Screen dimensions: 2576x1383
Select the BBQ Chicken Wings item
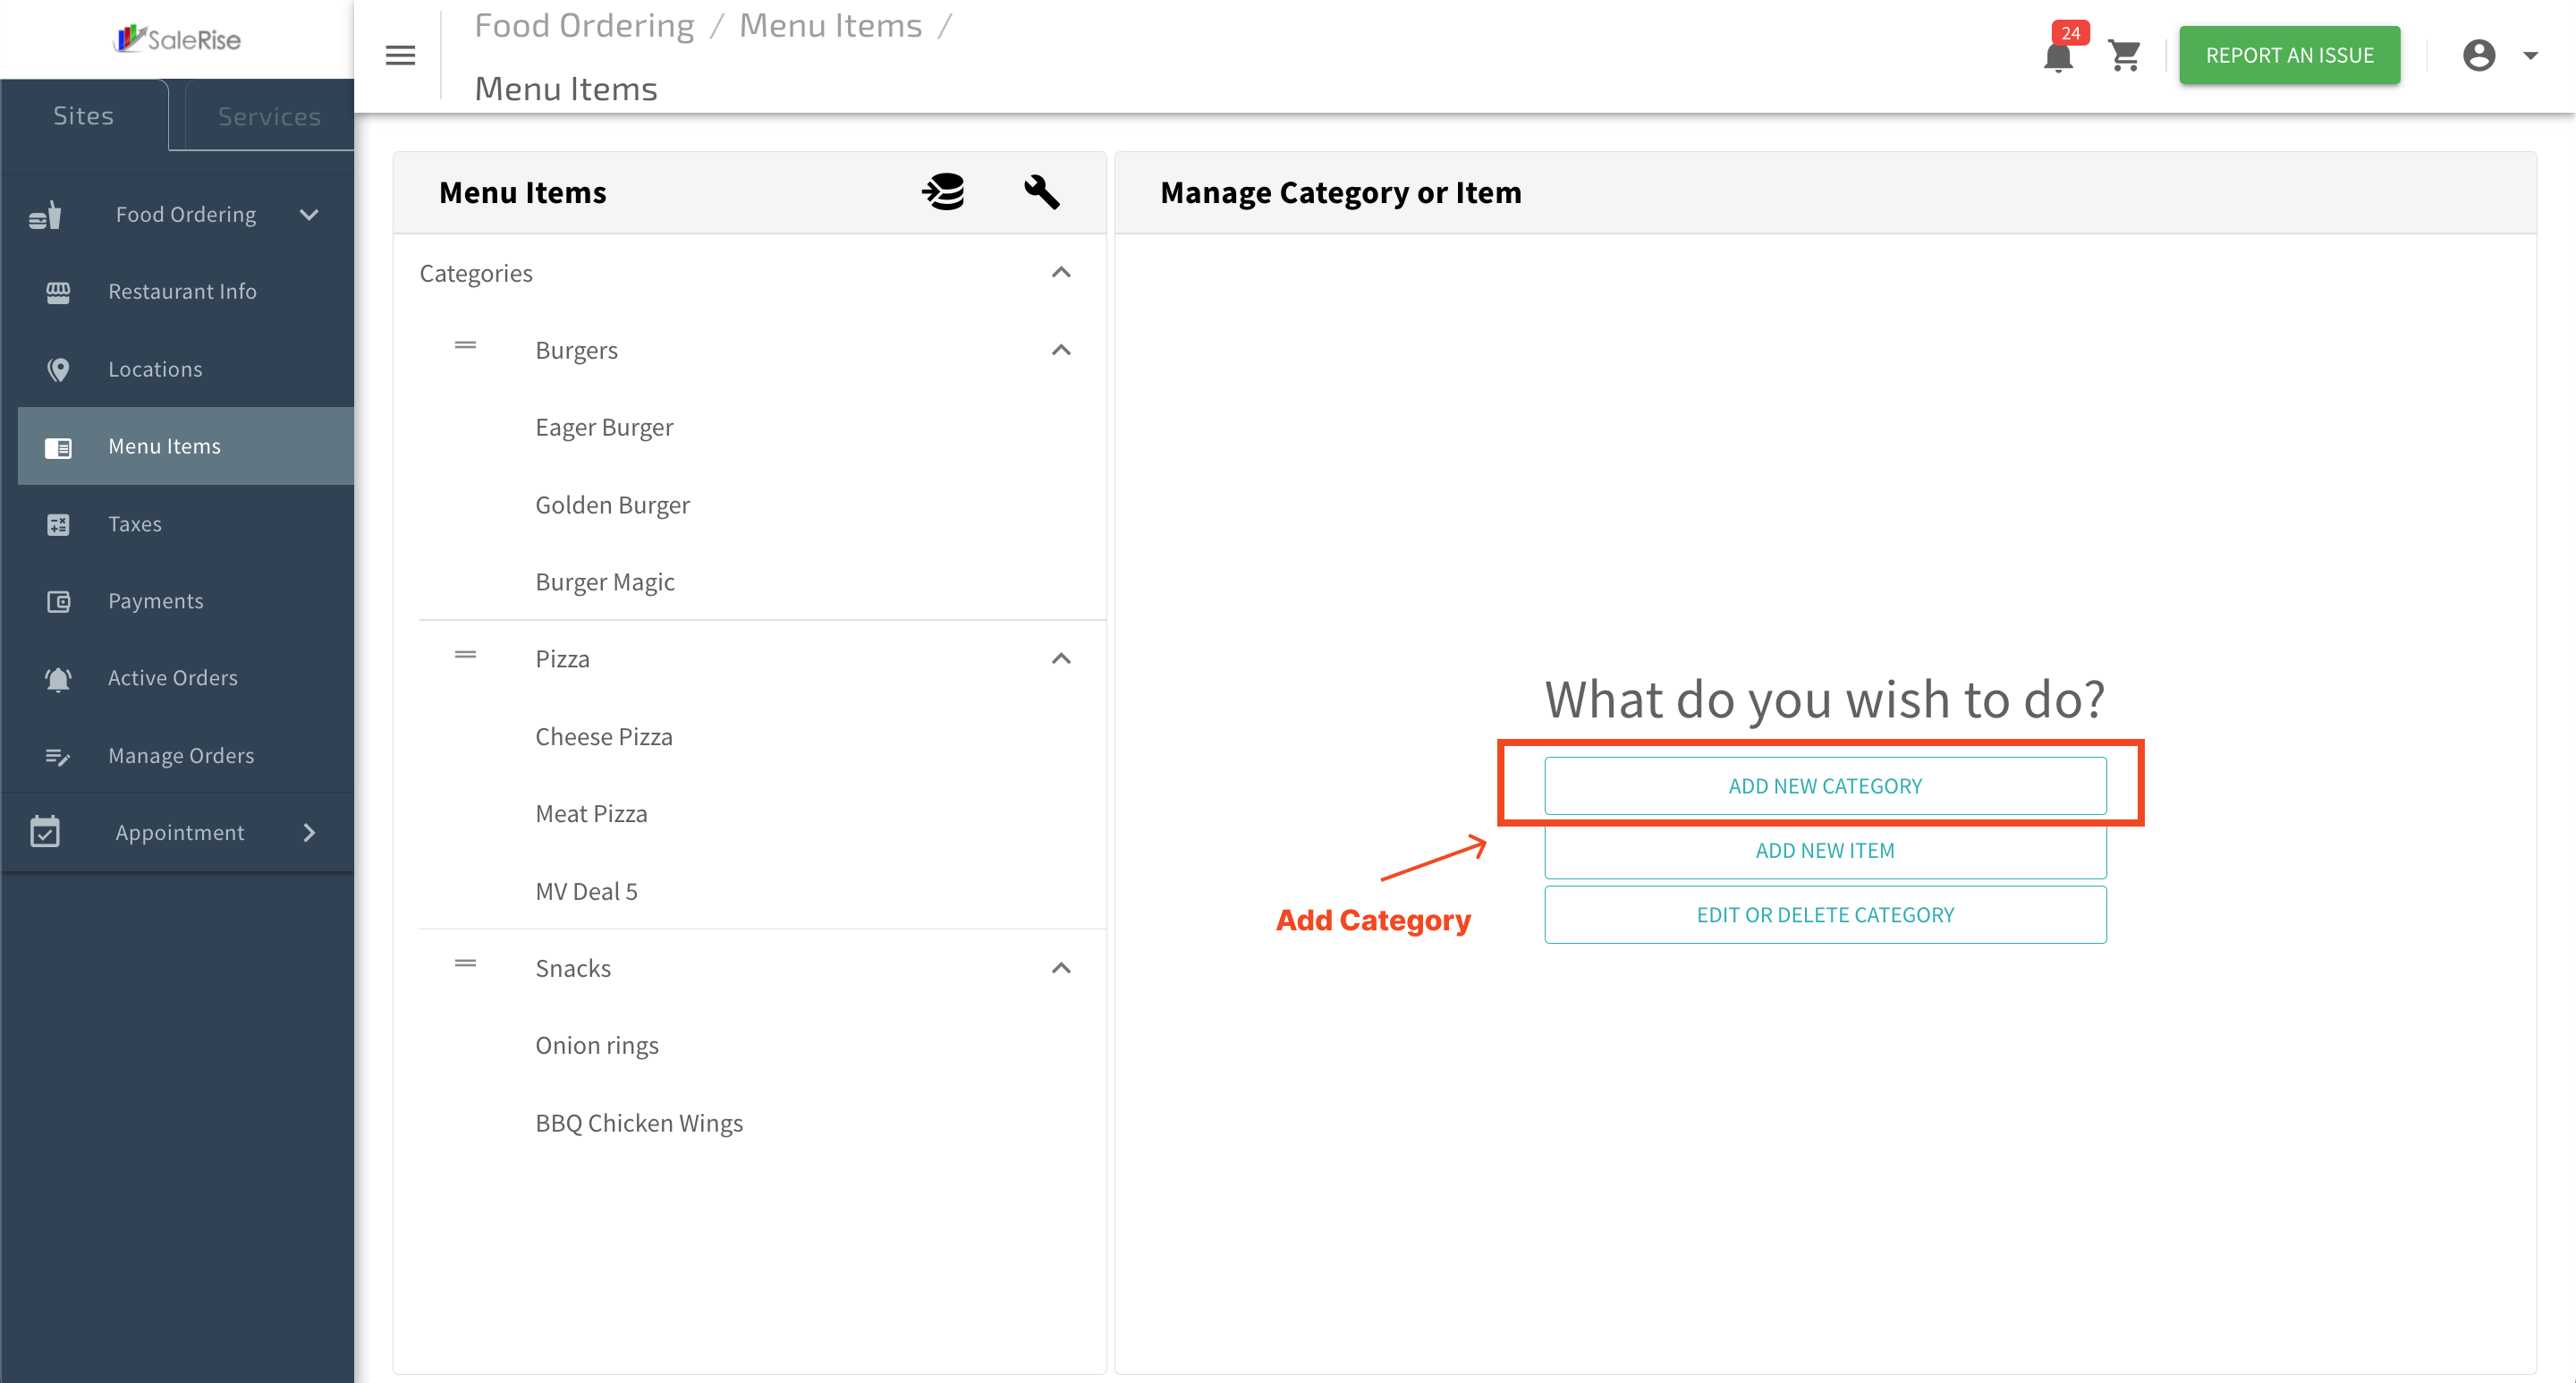639,1123
